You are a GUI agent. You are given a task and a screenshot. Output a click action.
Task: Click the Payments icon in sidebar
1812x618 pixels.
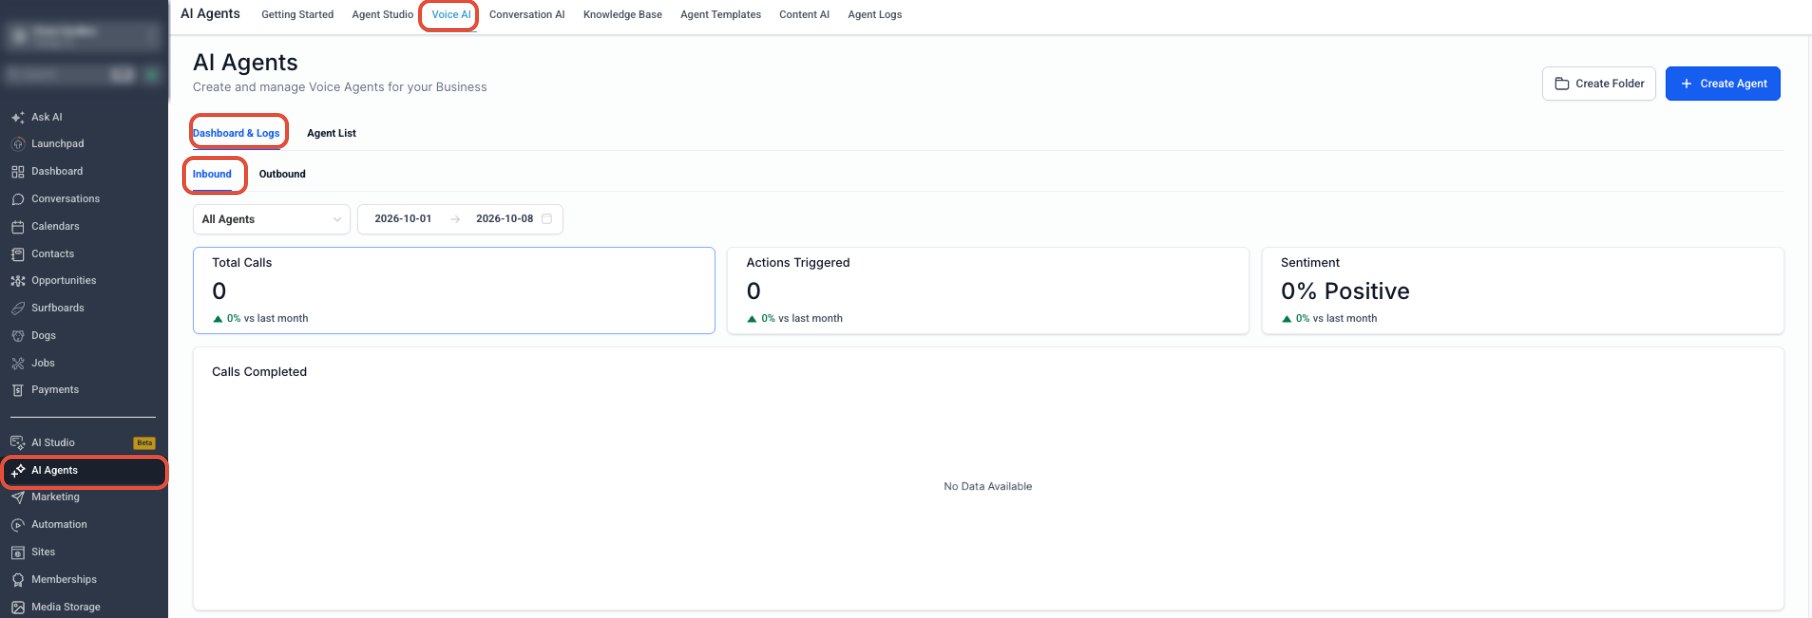click(x=18, y=390)
